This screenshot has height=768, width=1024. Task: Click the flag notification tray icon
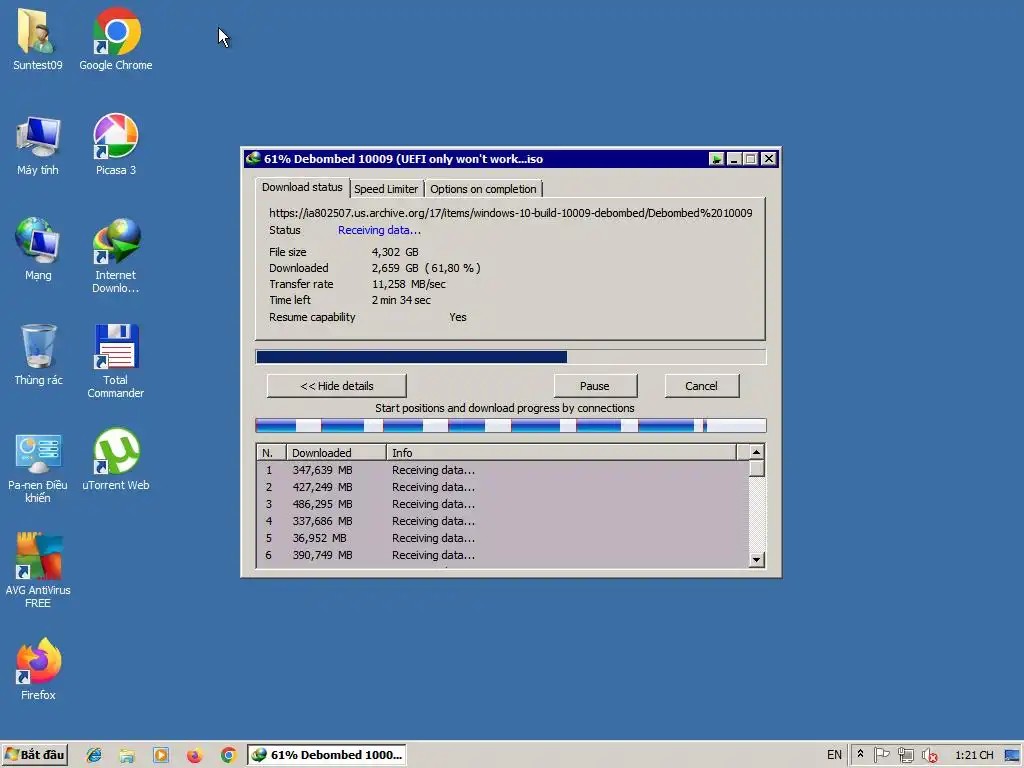(882, 755)
